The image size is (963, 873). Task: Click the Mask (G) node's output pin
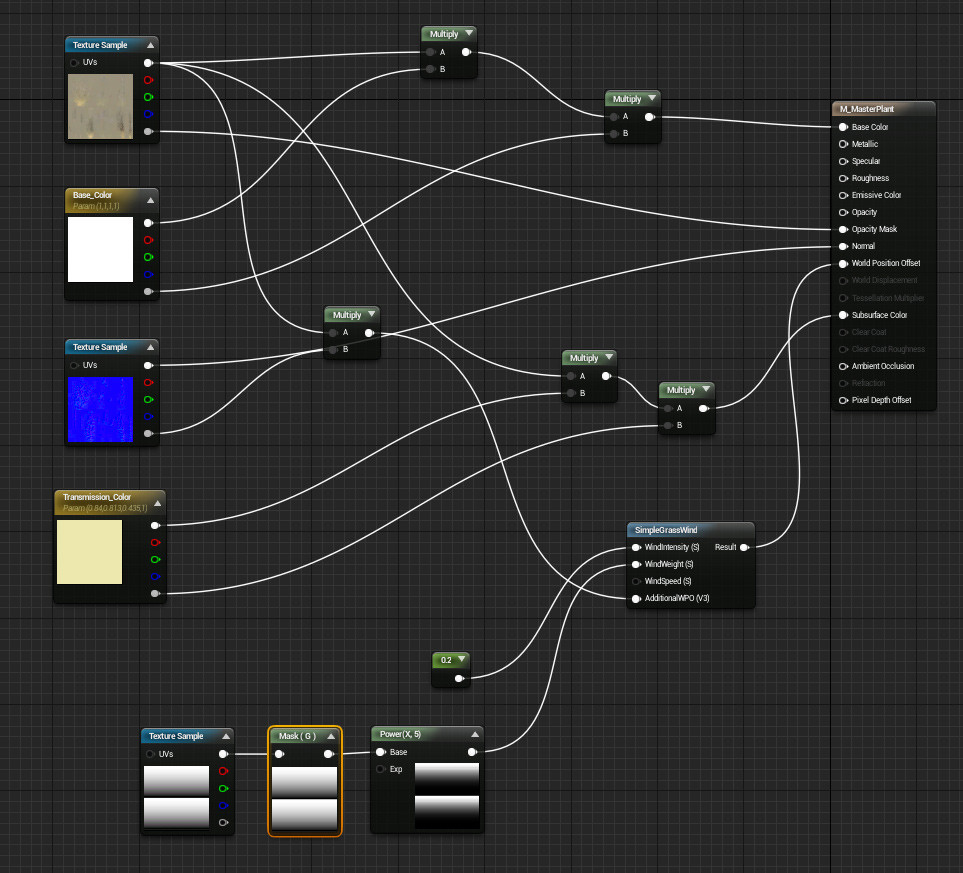[x=329, y=754]
